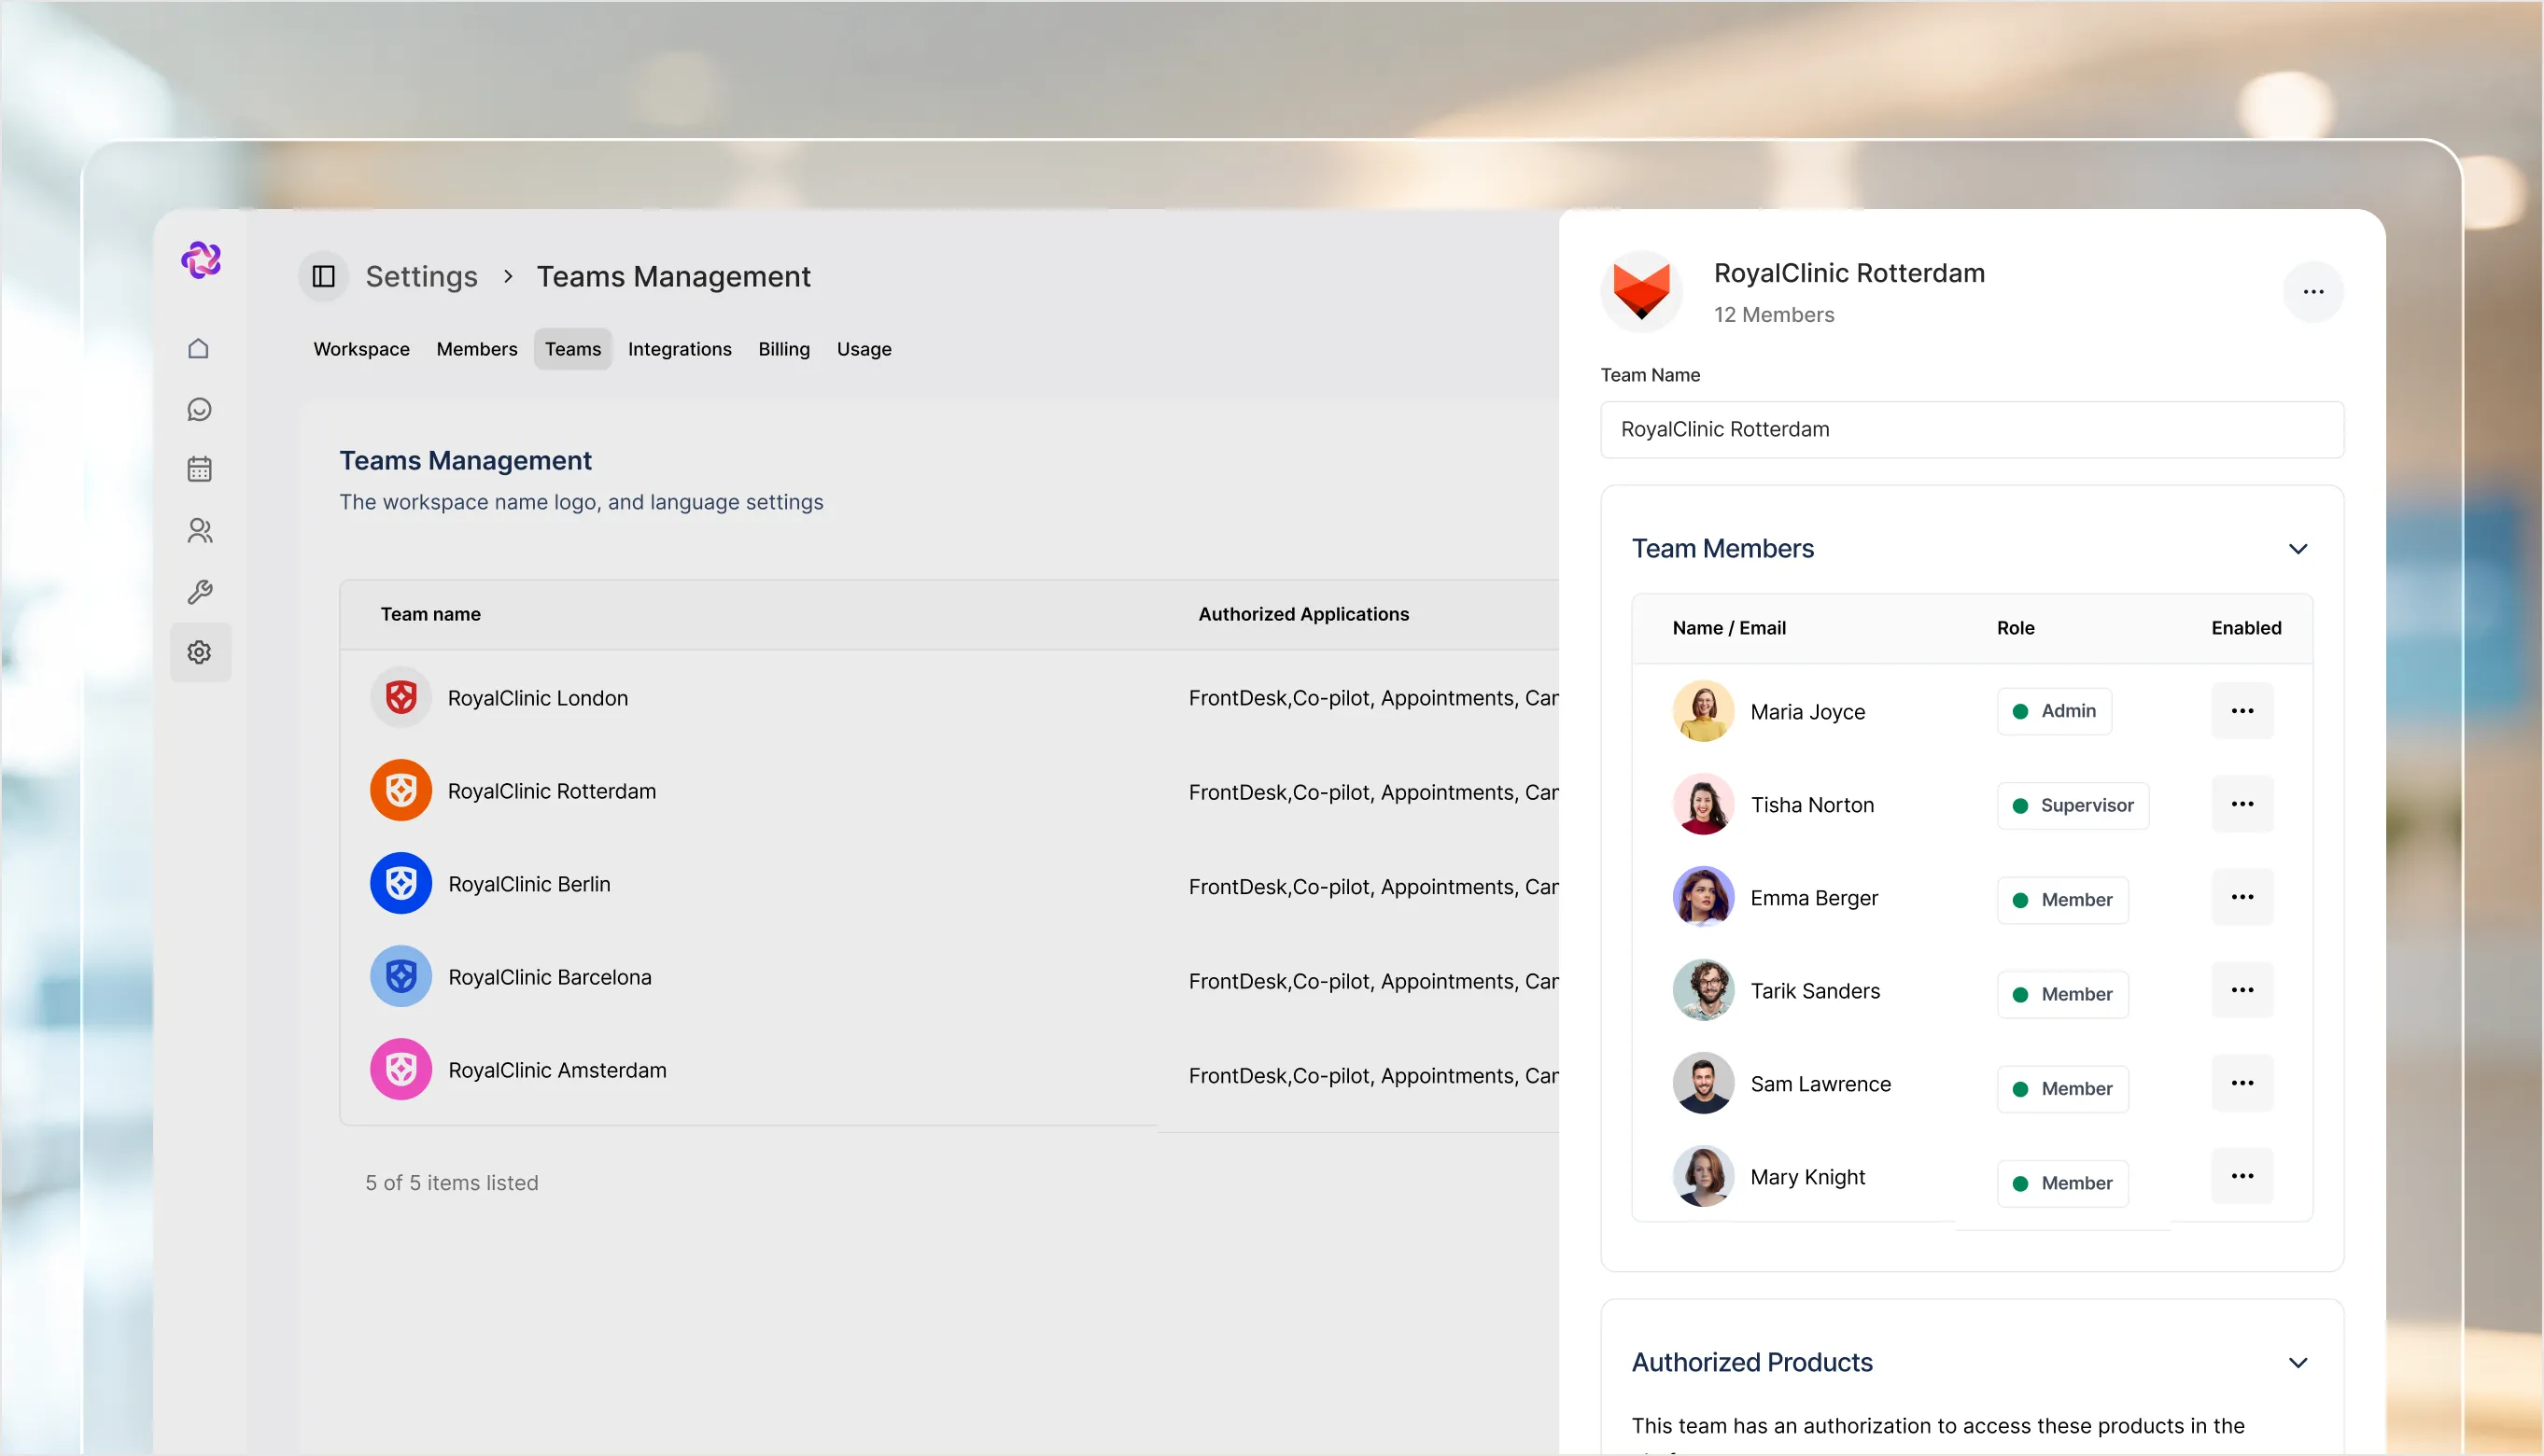The height and width of the screenshot is (1456, 2544).
Task: Open the contacts people icon in sidebar
Action: tap(200, 531)
